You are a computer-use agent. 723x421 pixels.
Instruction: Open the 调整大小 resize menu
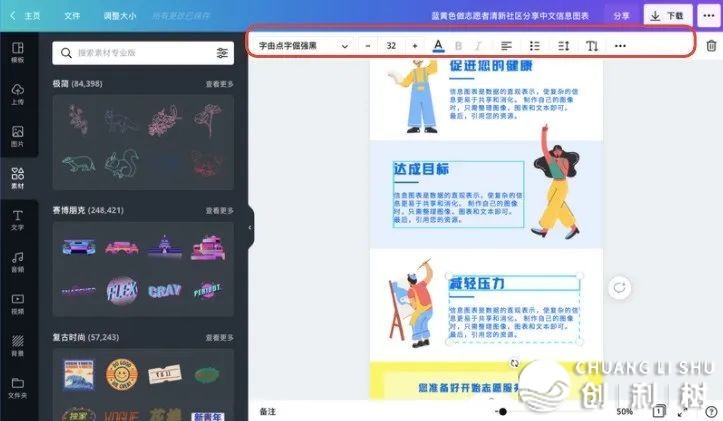tap(120, 16)
